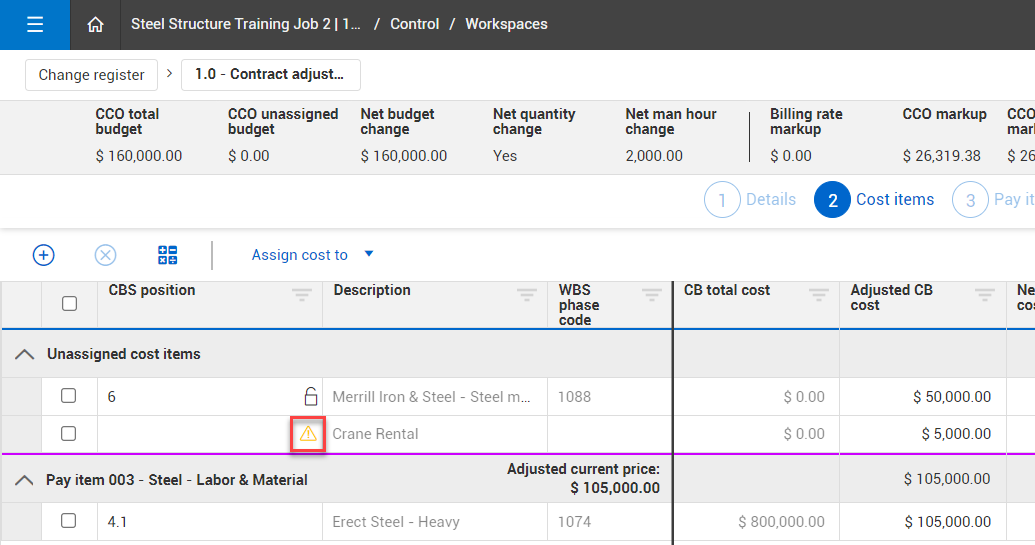Viewport: 1035px width, 545px height.
Task: Click the add cost item plus icon
Action: 44,255
